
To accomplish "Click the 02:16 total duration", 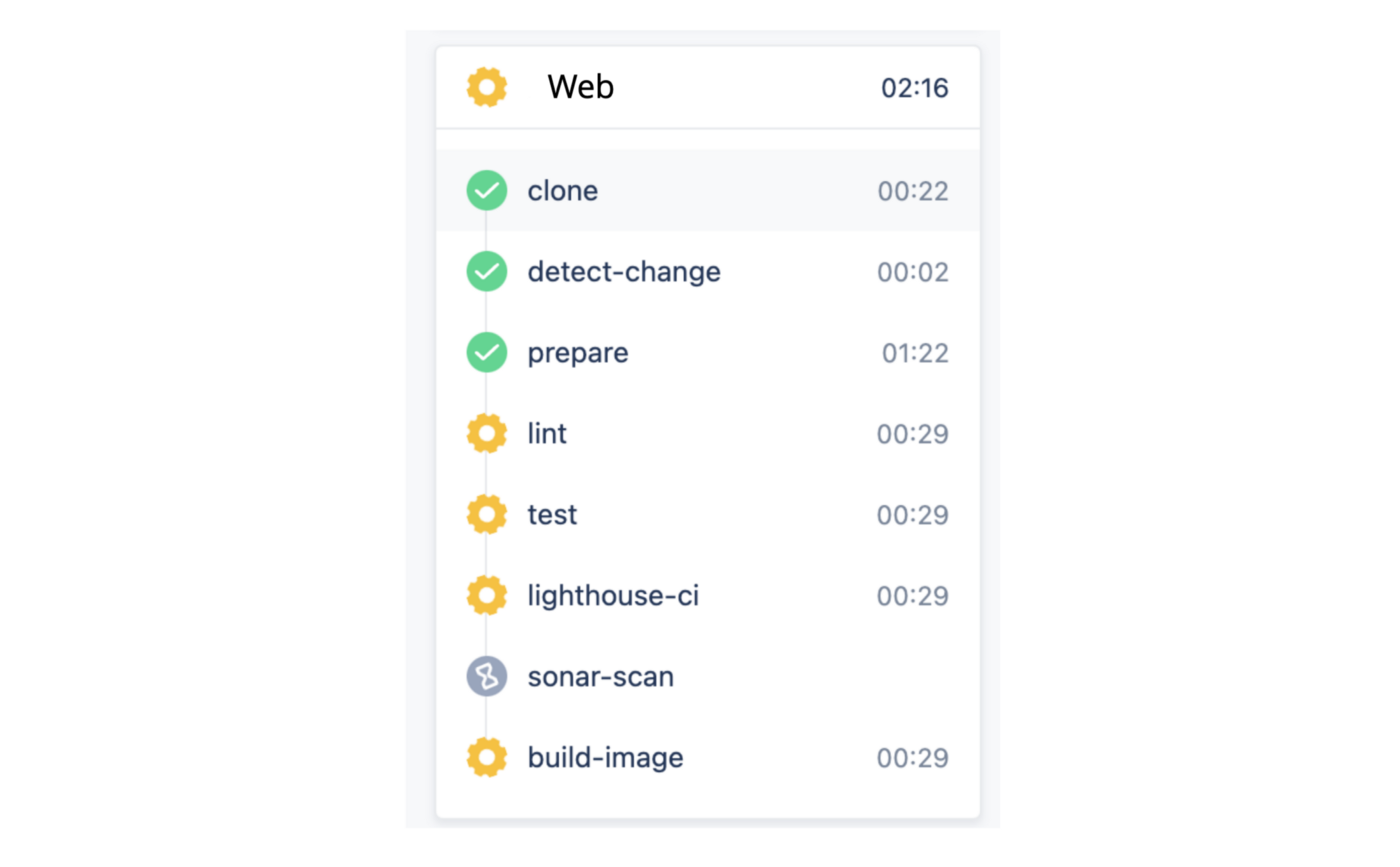I will pyautogui.click(x=914, y=88).
